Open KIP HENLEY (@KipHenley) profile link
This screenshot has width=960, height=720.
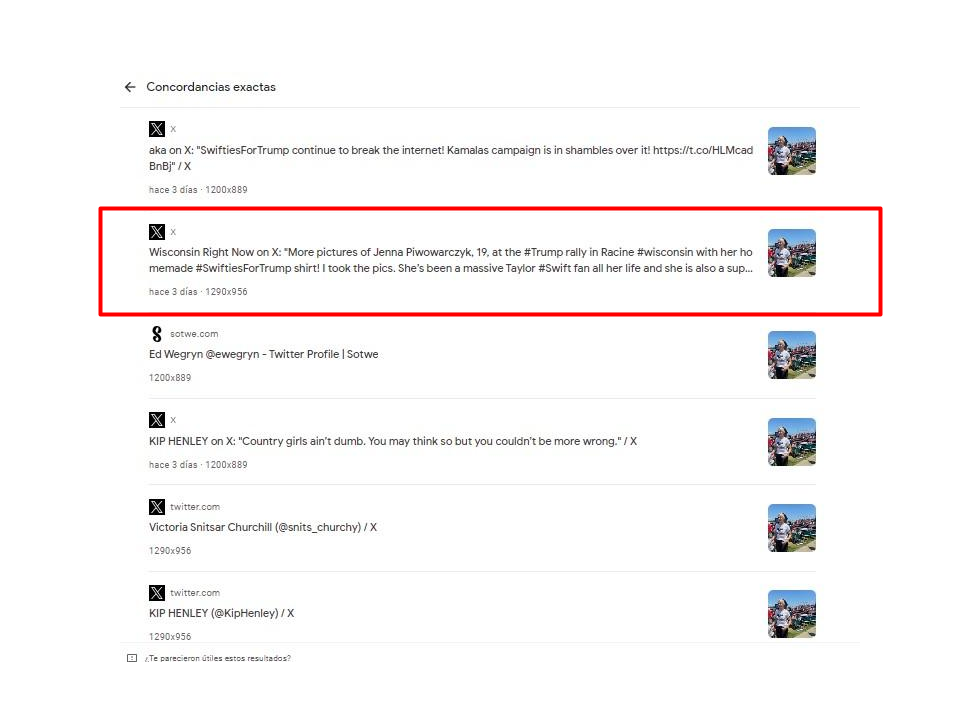point(221,613)
